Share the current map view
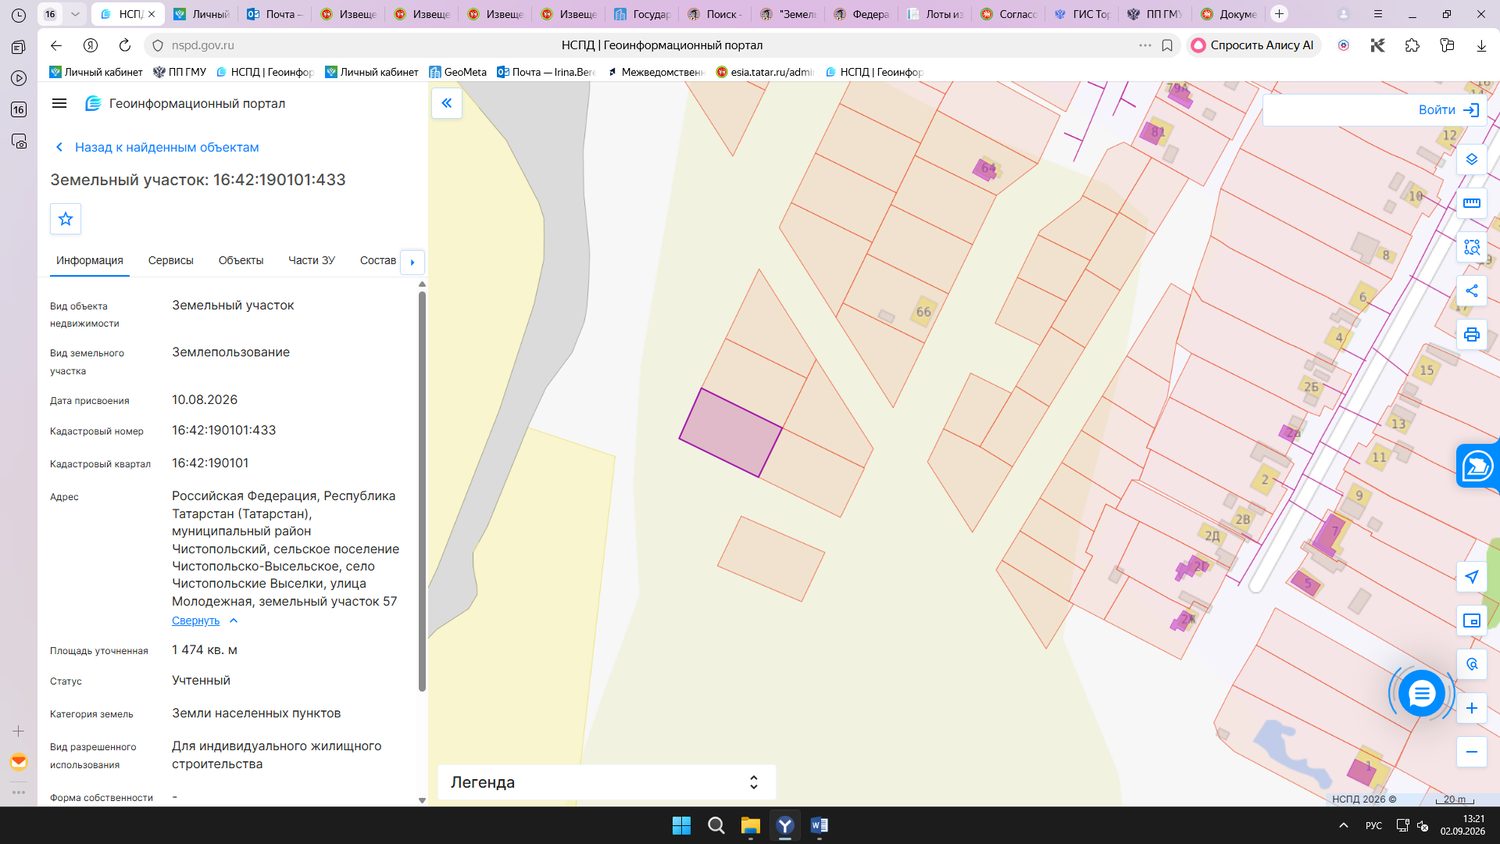 pos(1471,291)
